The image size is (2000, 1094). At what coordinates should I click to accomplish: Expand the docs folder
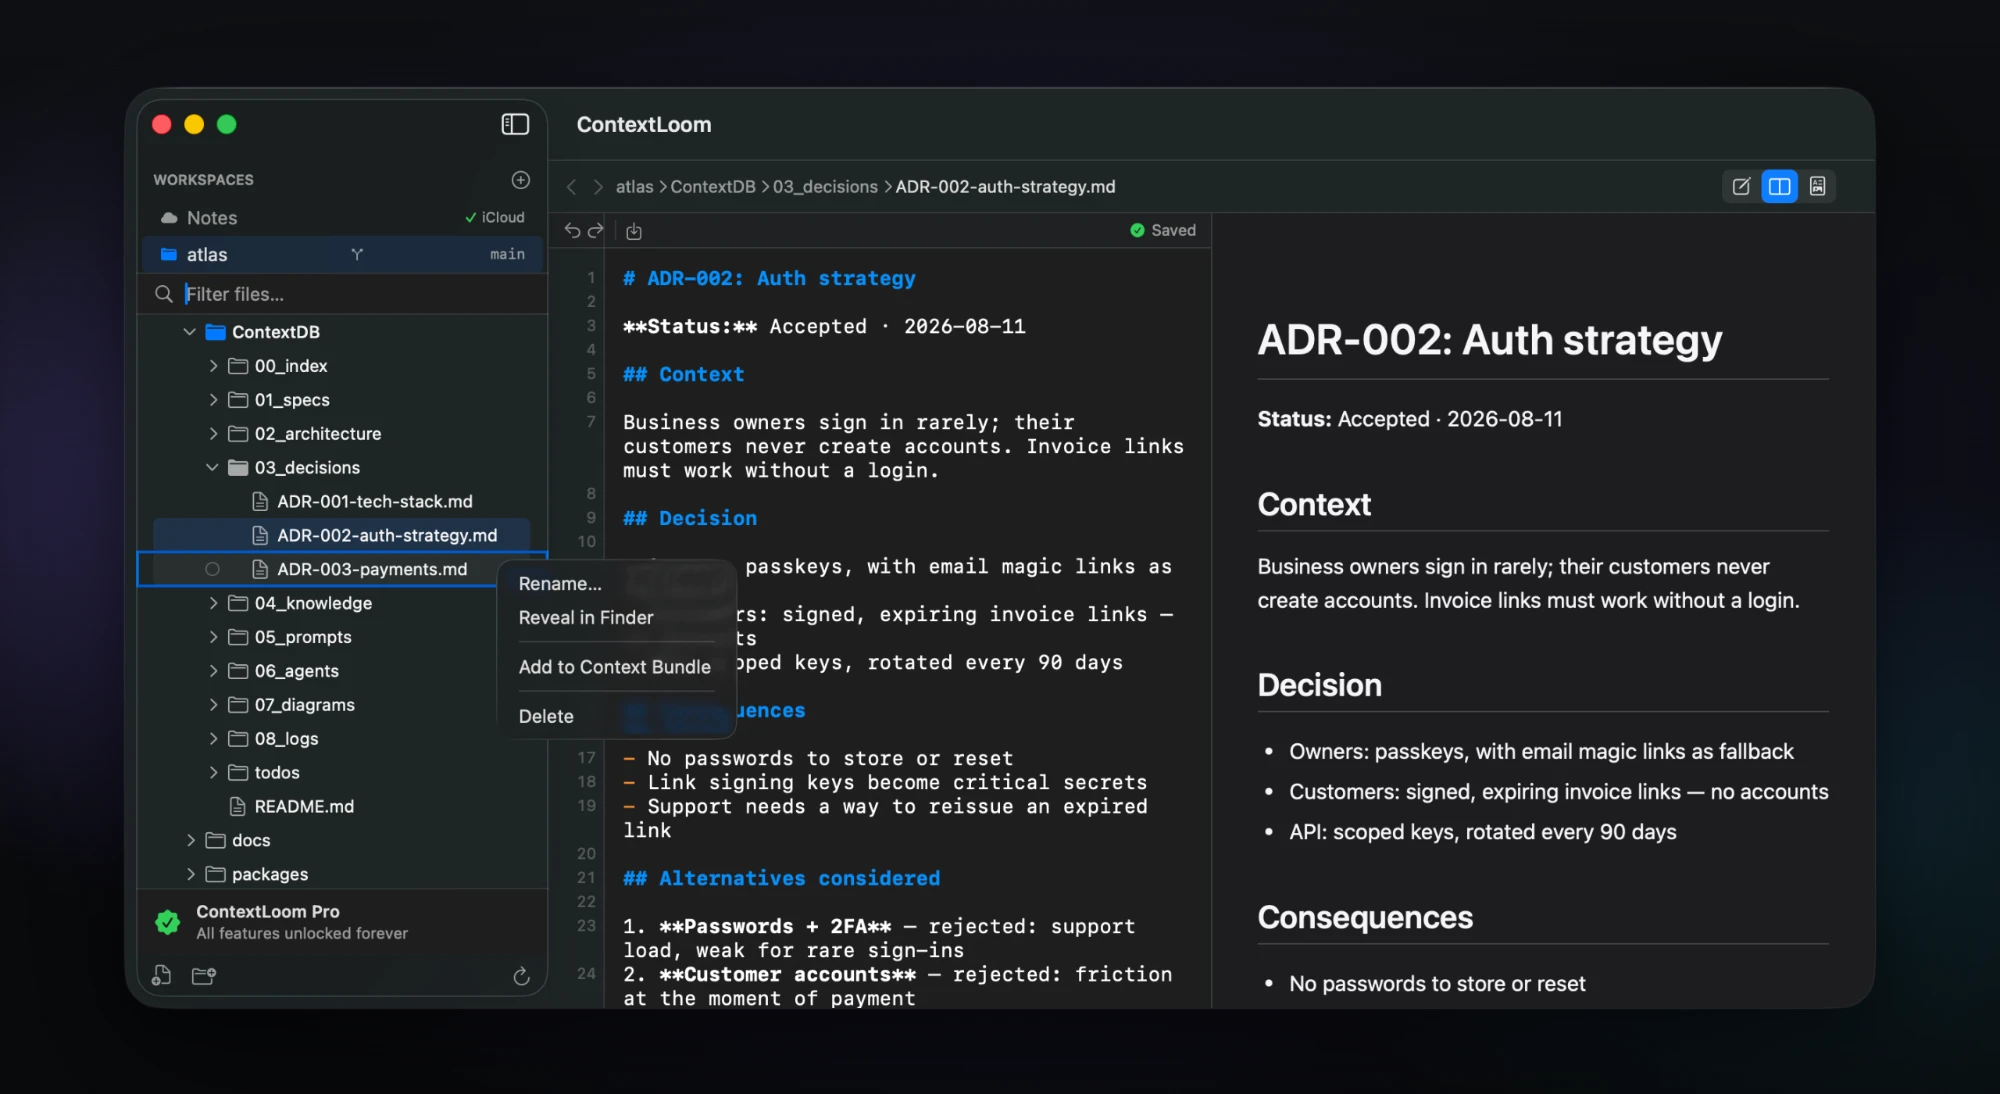click(x=190, y=840)
